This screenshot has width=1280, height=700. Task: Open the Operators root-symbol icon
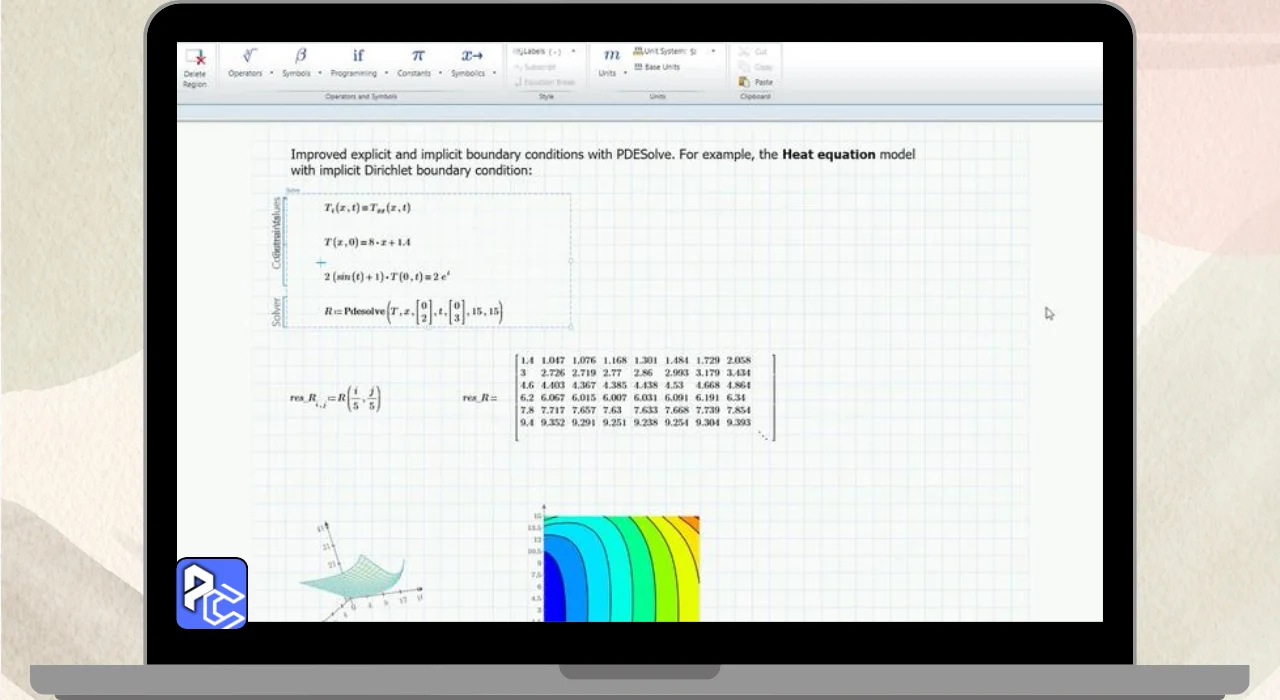250,56
